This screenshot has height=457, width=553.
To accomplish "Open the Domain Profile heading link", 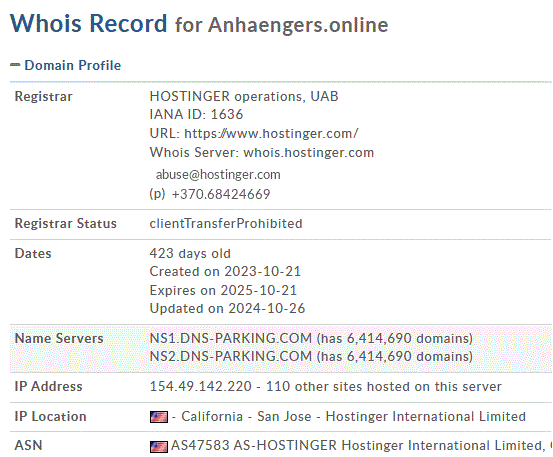I will click(x=73, y=65).
